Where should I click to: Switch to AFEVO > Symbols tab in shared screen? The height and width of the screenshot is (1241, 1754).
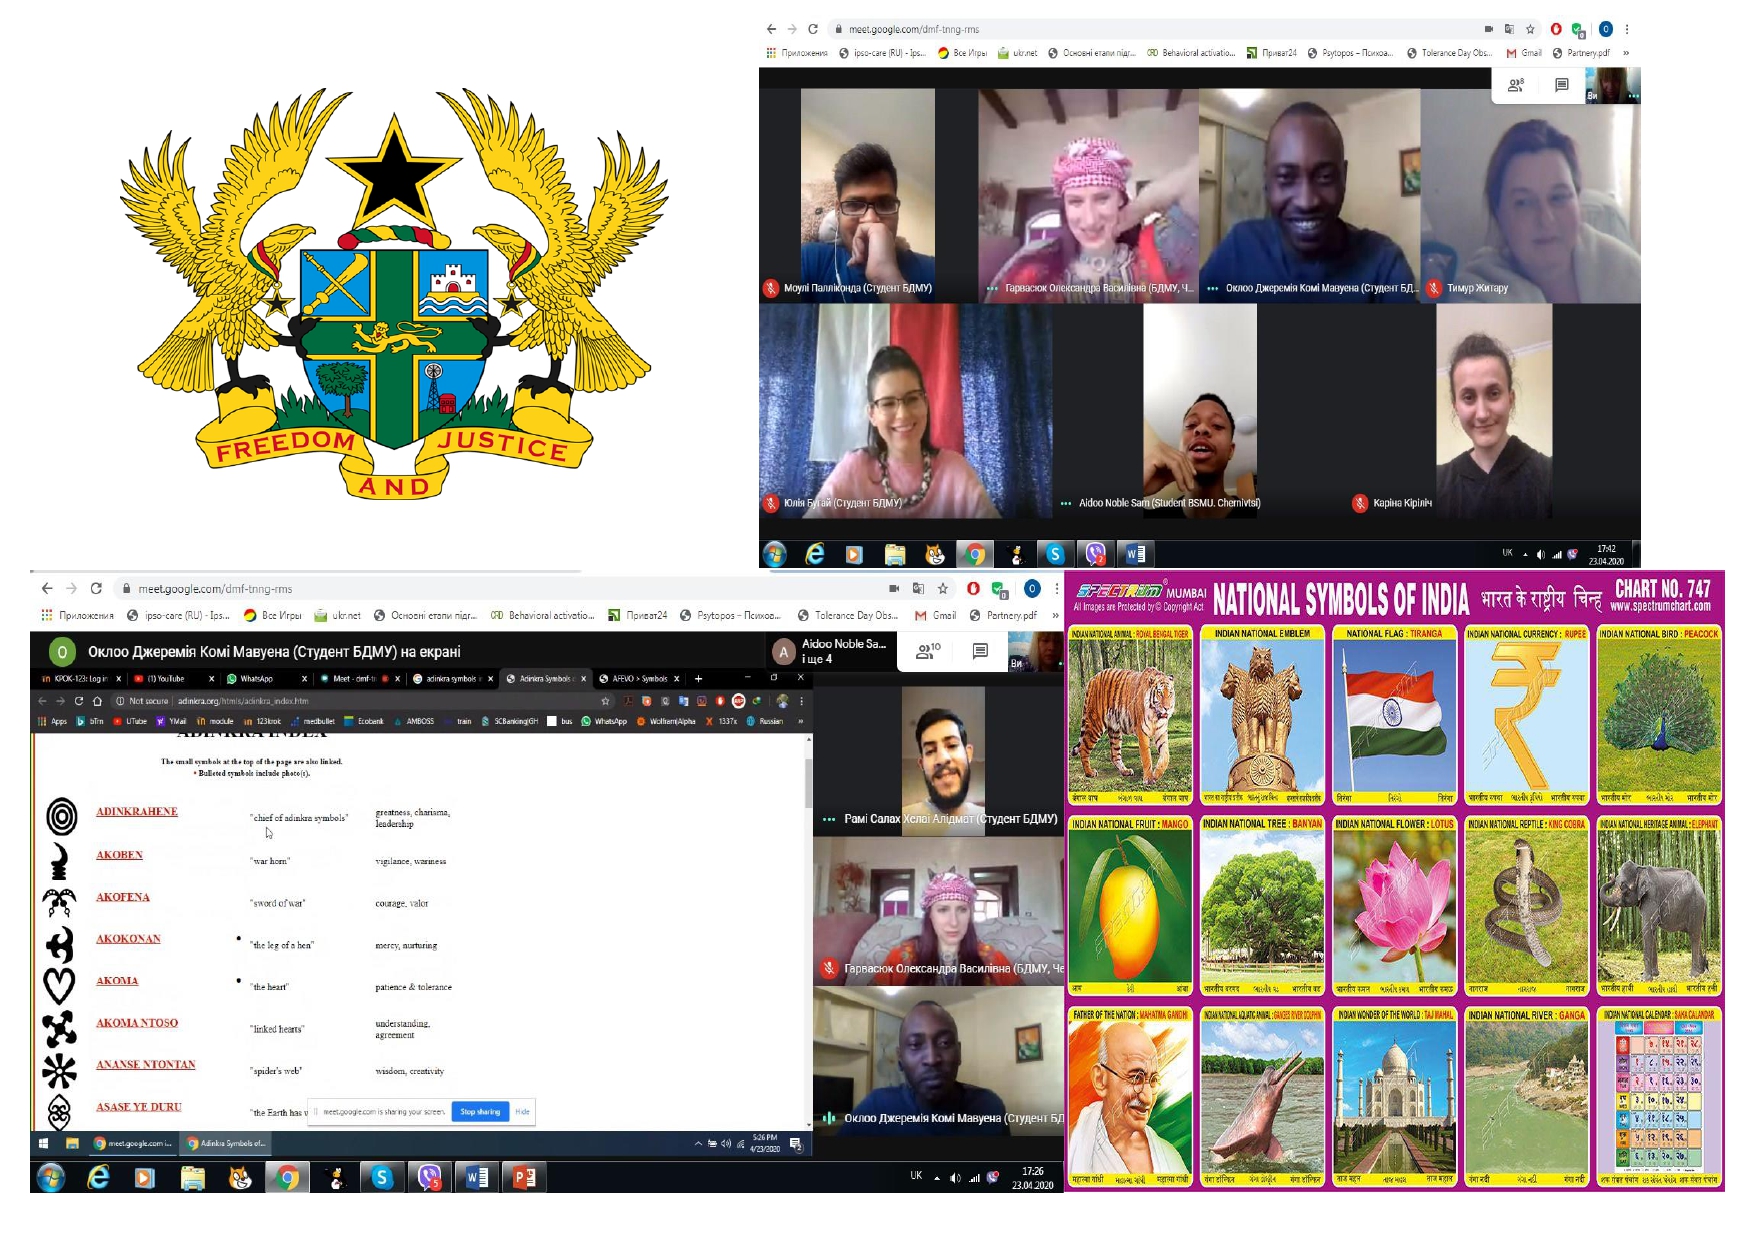638,678
